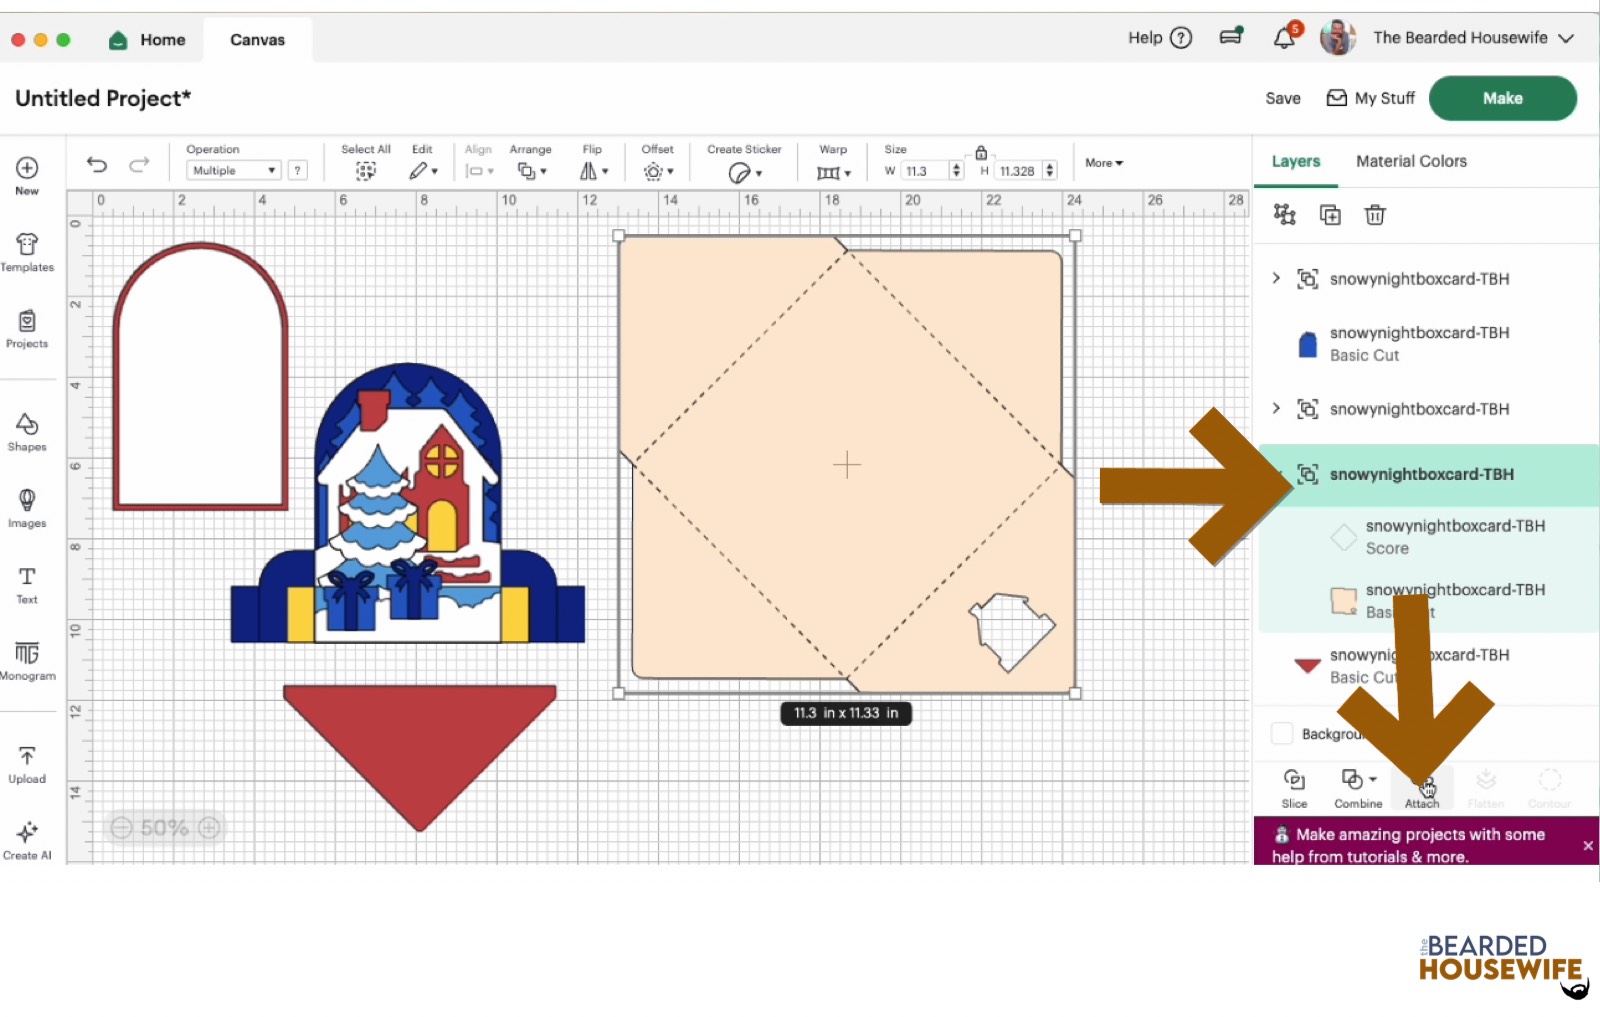Switch to the Material Colors tab

click(1410, 161)
